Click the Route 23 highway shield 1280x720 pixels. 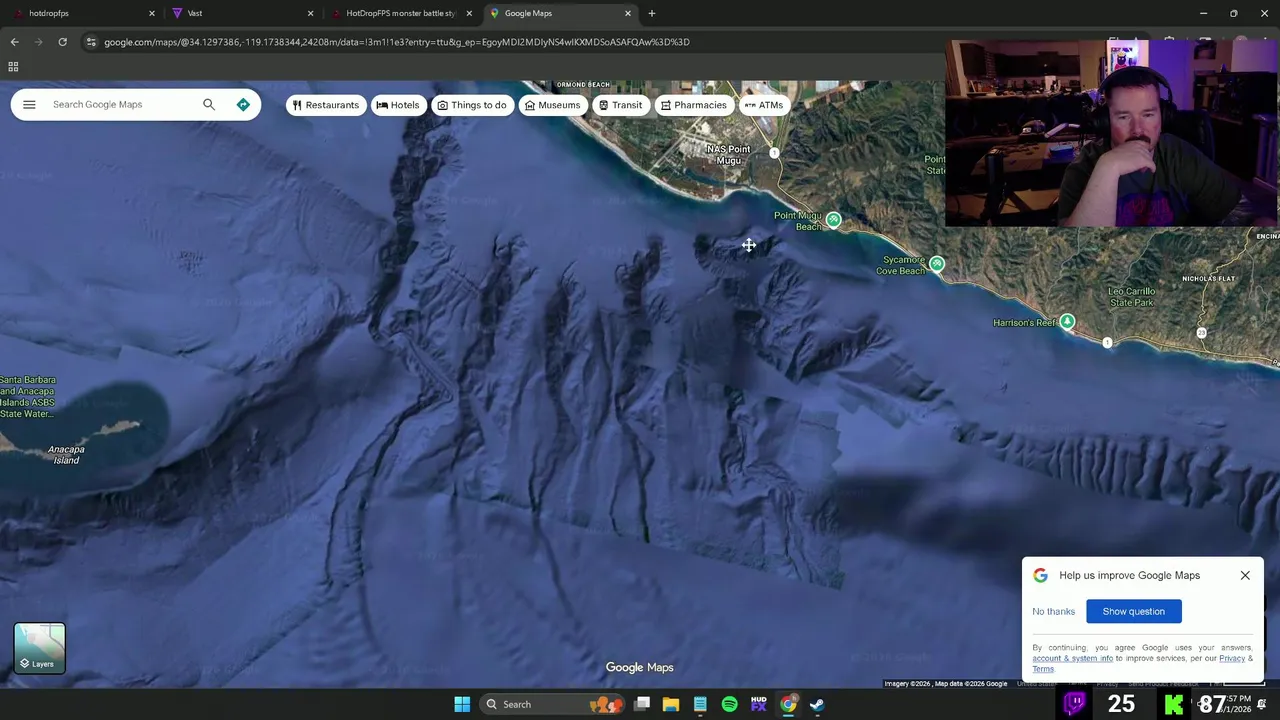pos(1201,333)
